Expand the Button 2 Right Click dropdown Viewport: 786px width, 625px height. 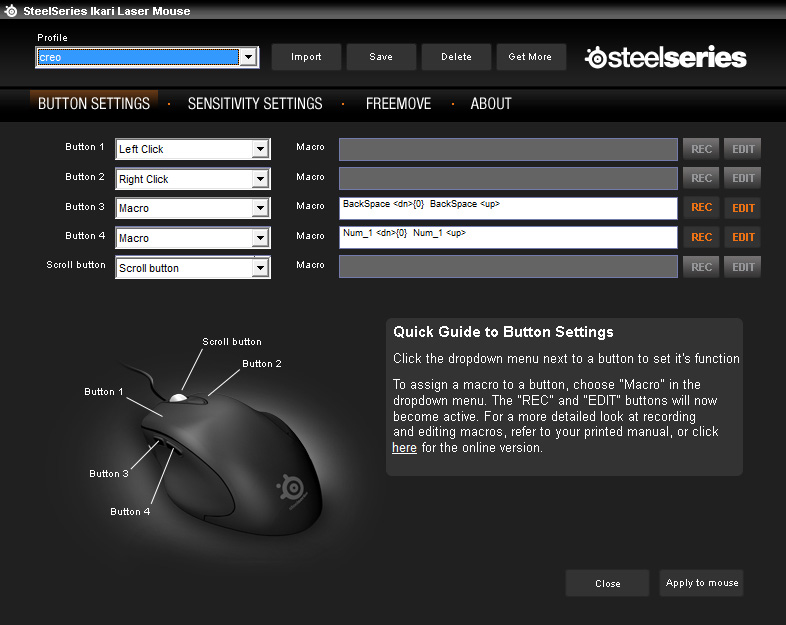(x=260, y=179)
